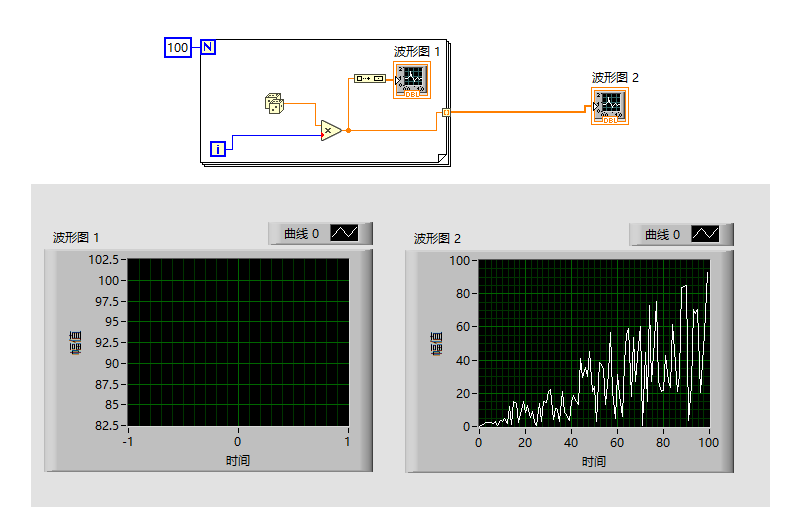This screenshot has width=788, height=532.
Task: Click plot line style swatch of 波形图 2 legend
Action: (705, 234)
